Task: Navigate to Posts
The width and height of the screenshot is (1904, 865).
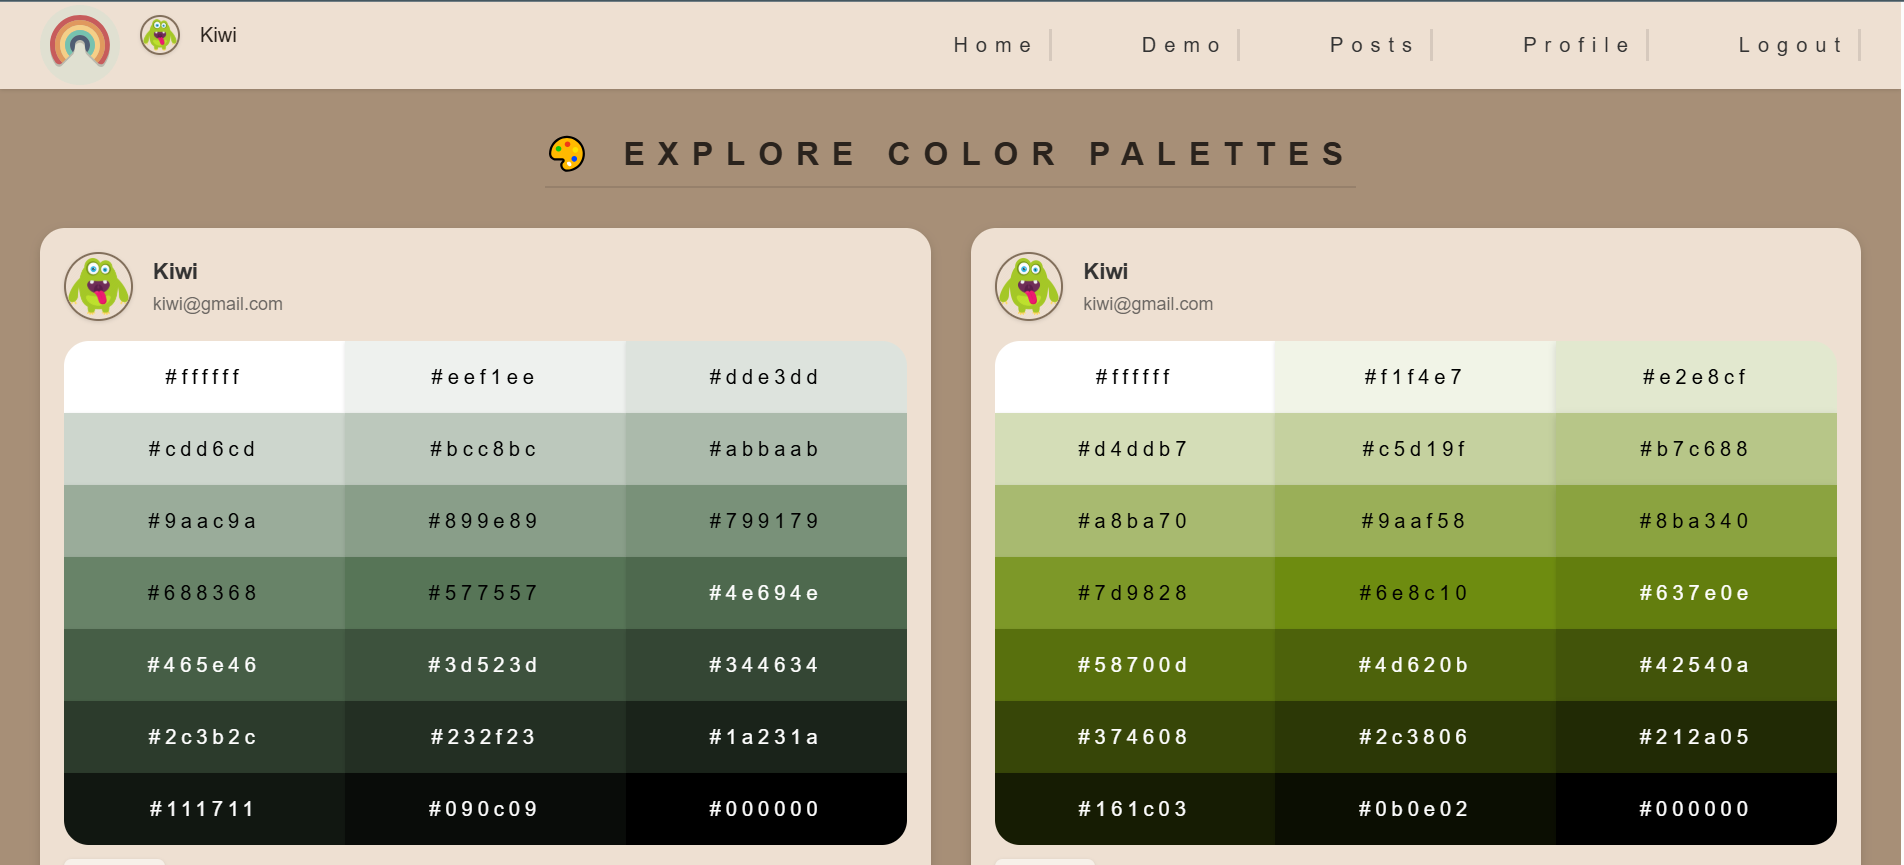Action: (x=1372, y=45)
